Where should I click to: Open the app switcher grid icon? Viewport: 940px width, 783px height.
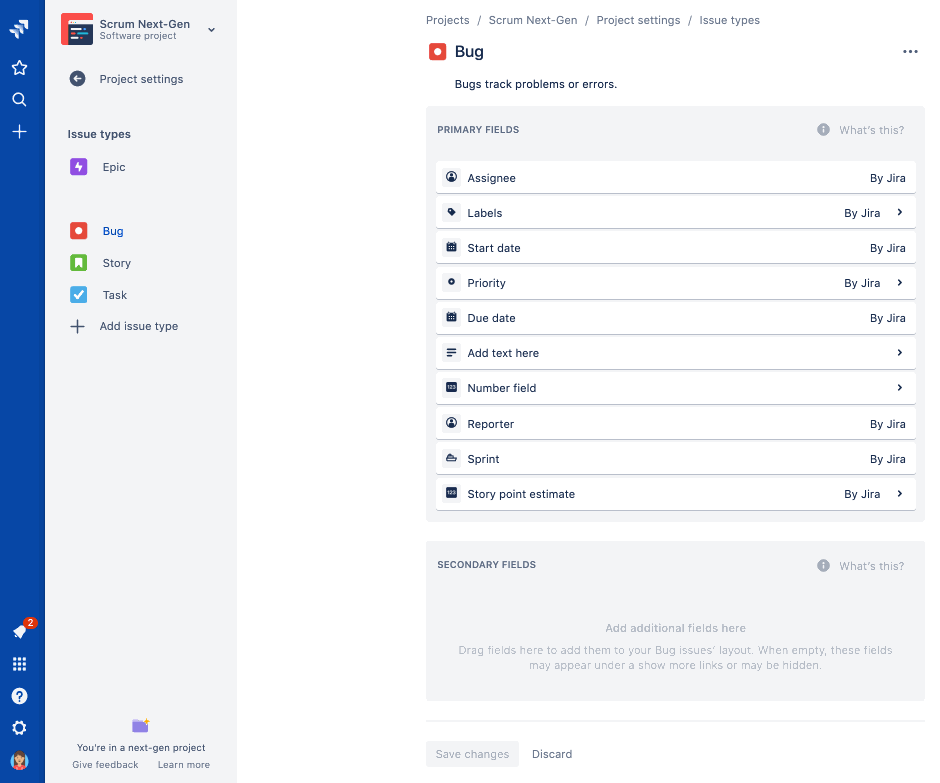click(x=19, y=664)
